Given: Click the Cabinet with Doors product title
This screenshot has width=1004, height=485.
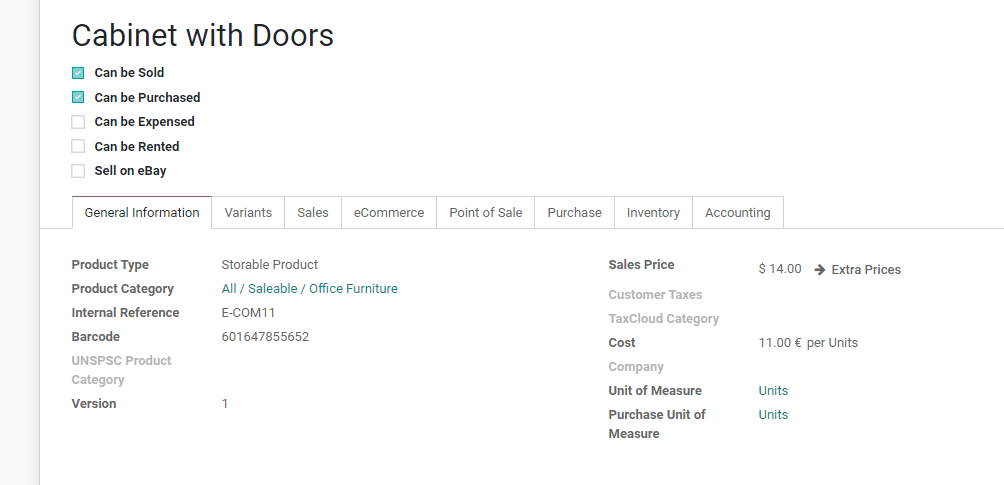Looking at the screenshot, I should tap(203, 36).
